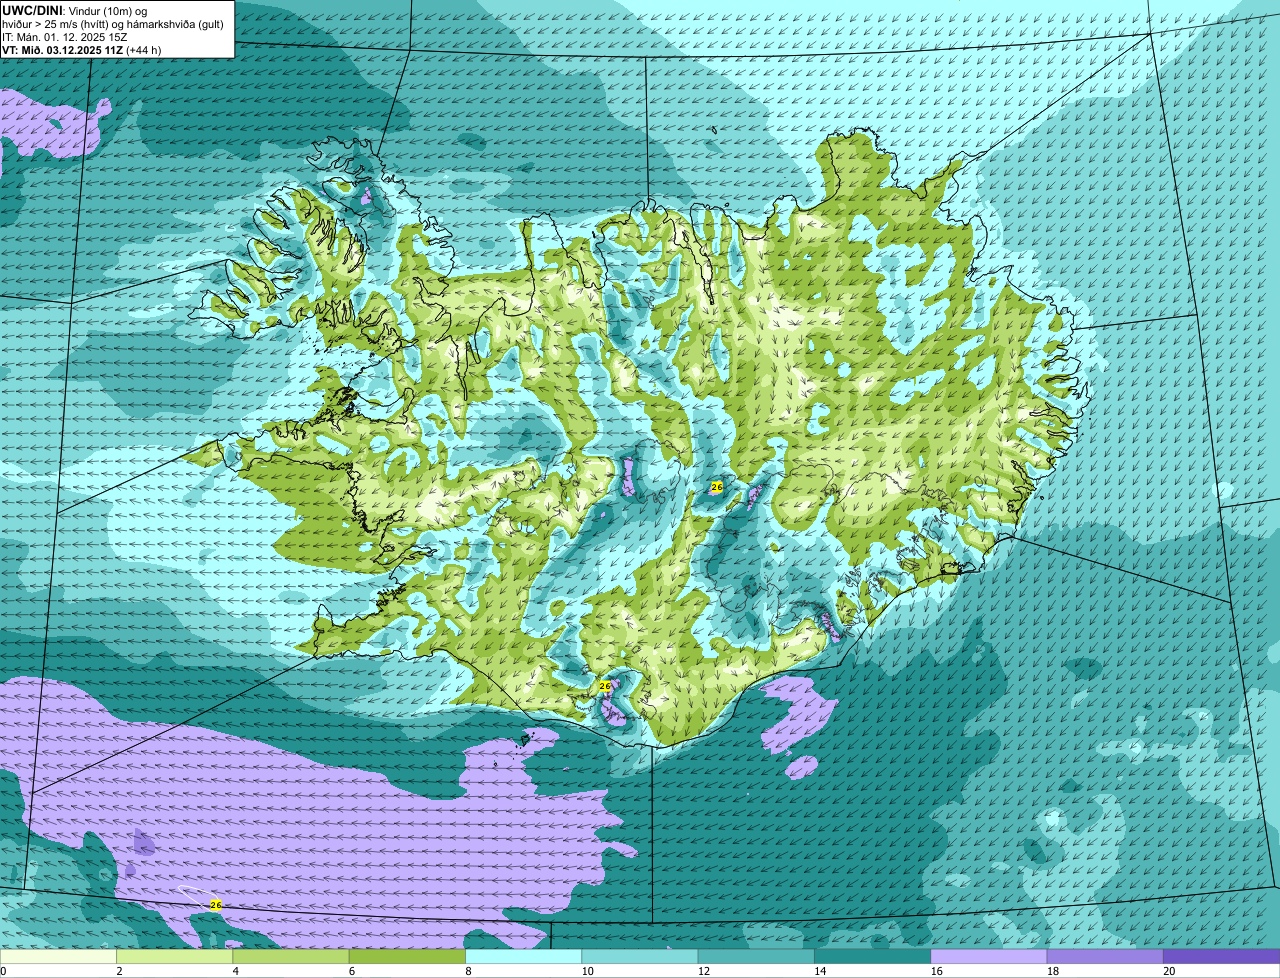Click the scale label '14'
The width and height of the screenshot is (1280, 978).
click(820, 971)
